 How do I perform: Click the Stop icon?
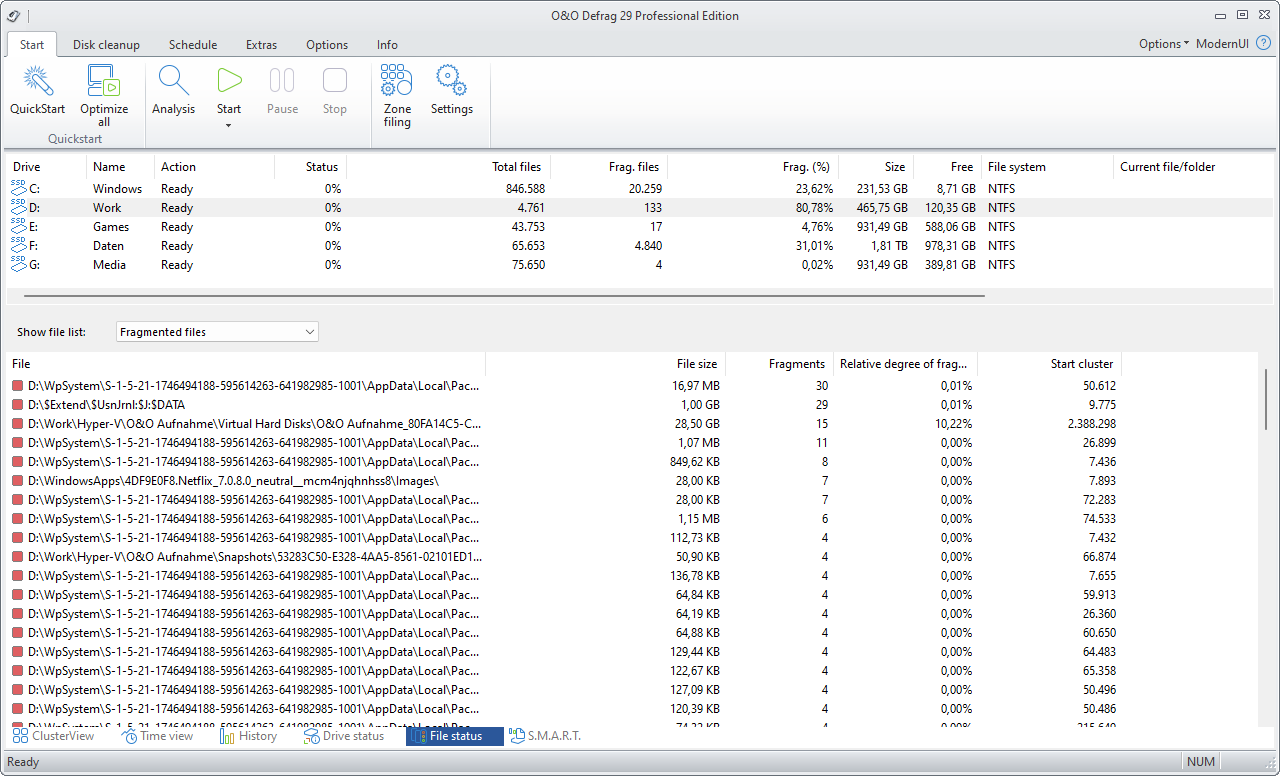[x=335, y=81]
